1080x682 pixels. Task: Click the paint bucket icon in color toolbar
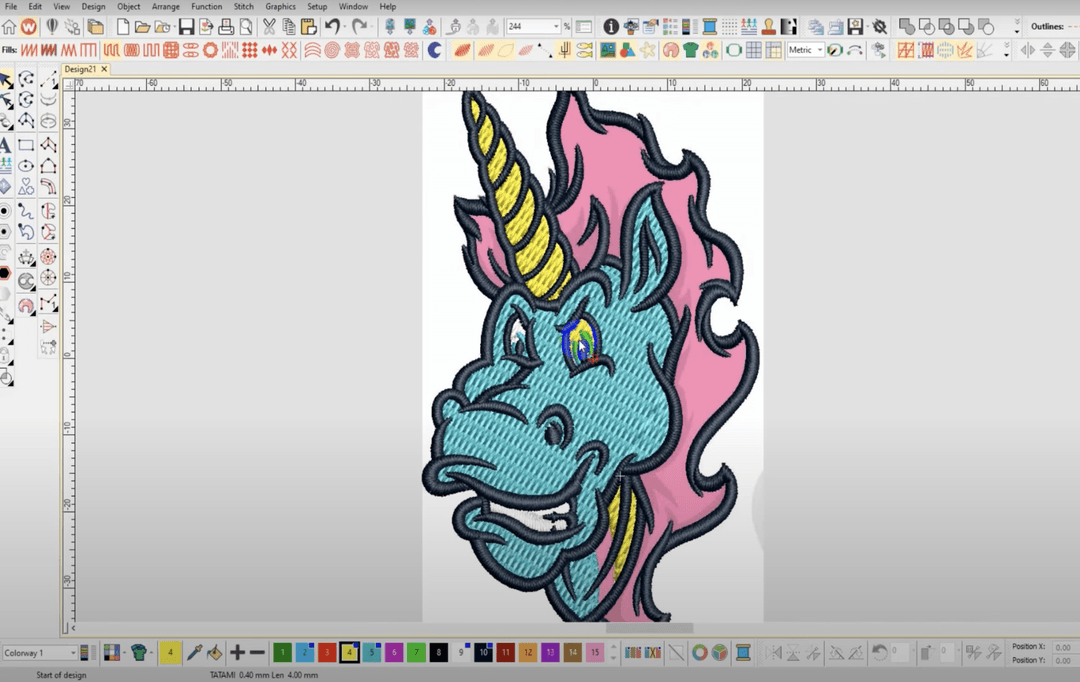point(215,652)
